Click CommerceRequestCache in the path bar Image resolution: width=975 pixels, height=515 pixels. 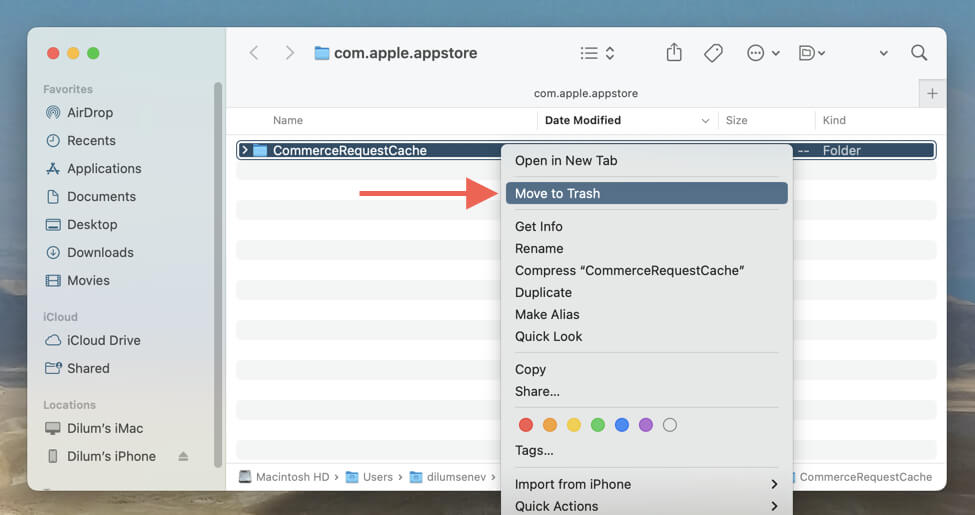coord(865,477)
